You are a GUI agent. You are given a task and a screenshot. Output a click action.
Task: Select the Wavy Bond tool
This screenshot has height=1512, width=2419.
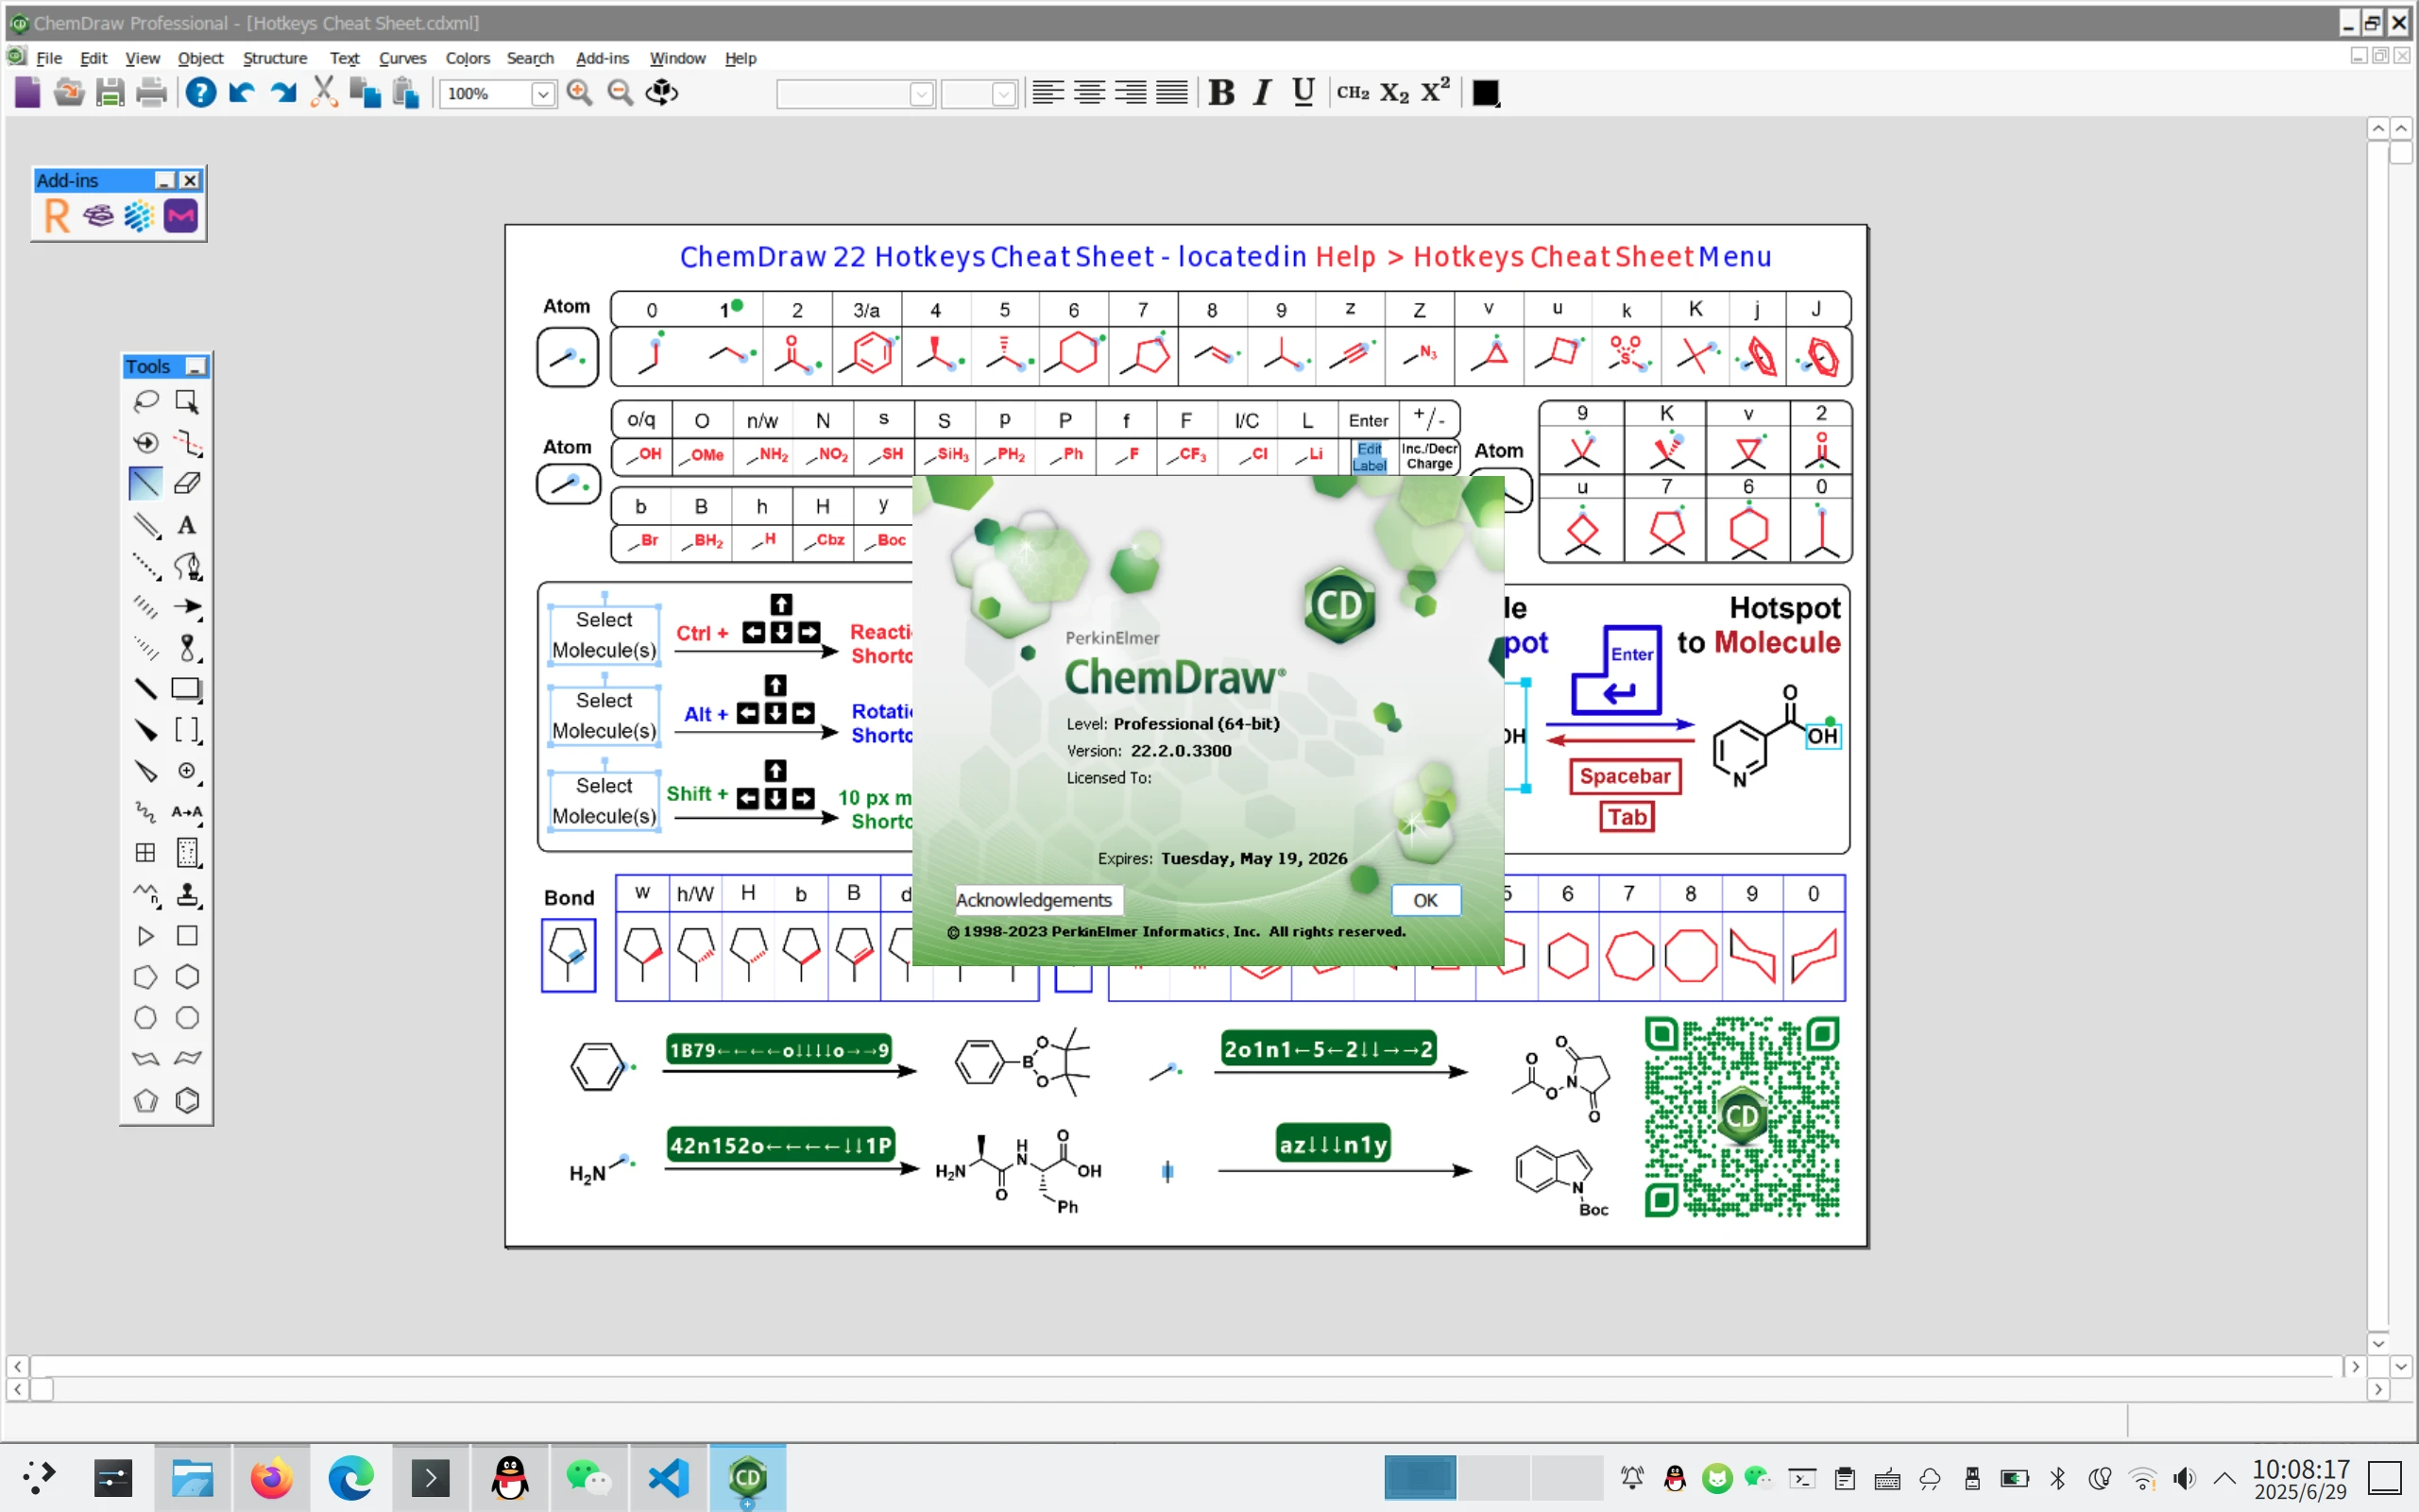(x=146, y=811)
